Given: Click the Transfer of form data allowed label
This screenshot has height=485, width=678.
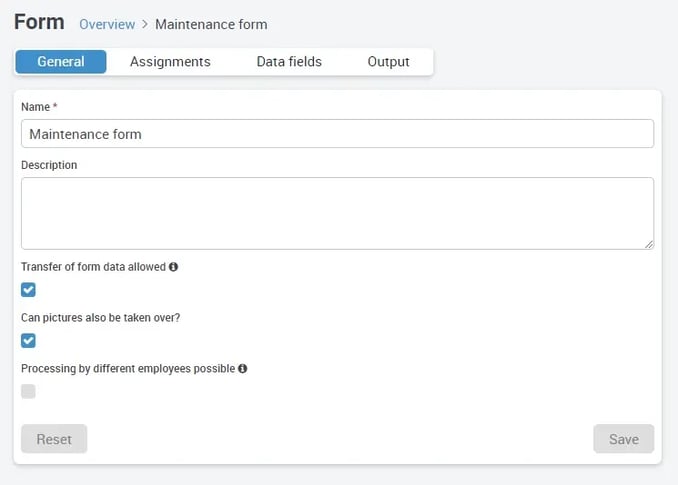Looking at the screenshot, I should click(93, 267).
